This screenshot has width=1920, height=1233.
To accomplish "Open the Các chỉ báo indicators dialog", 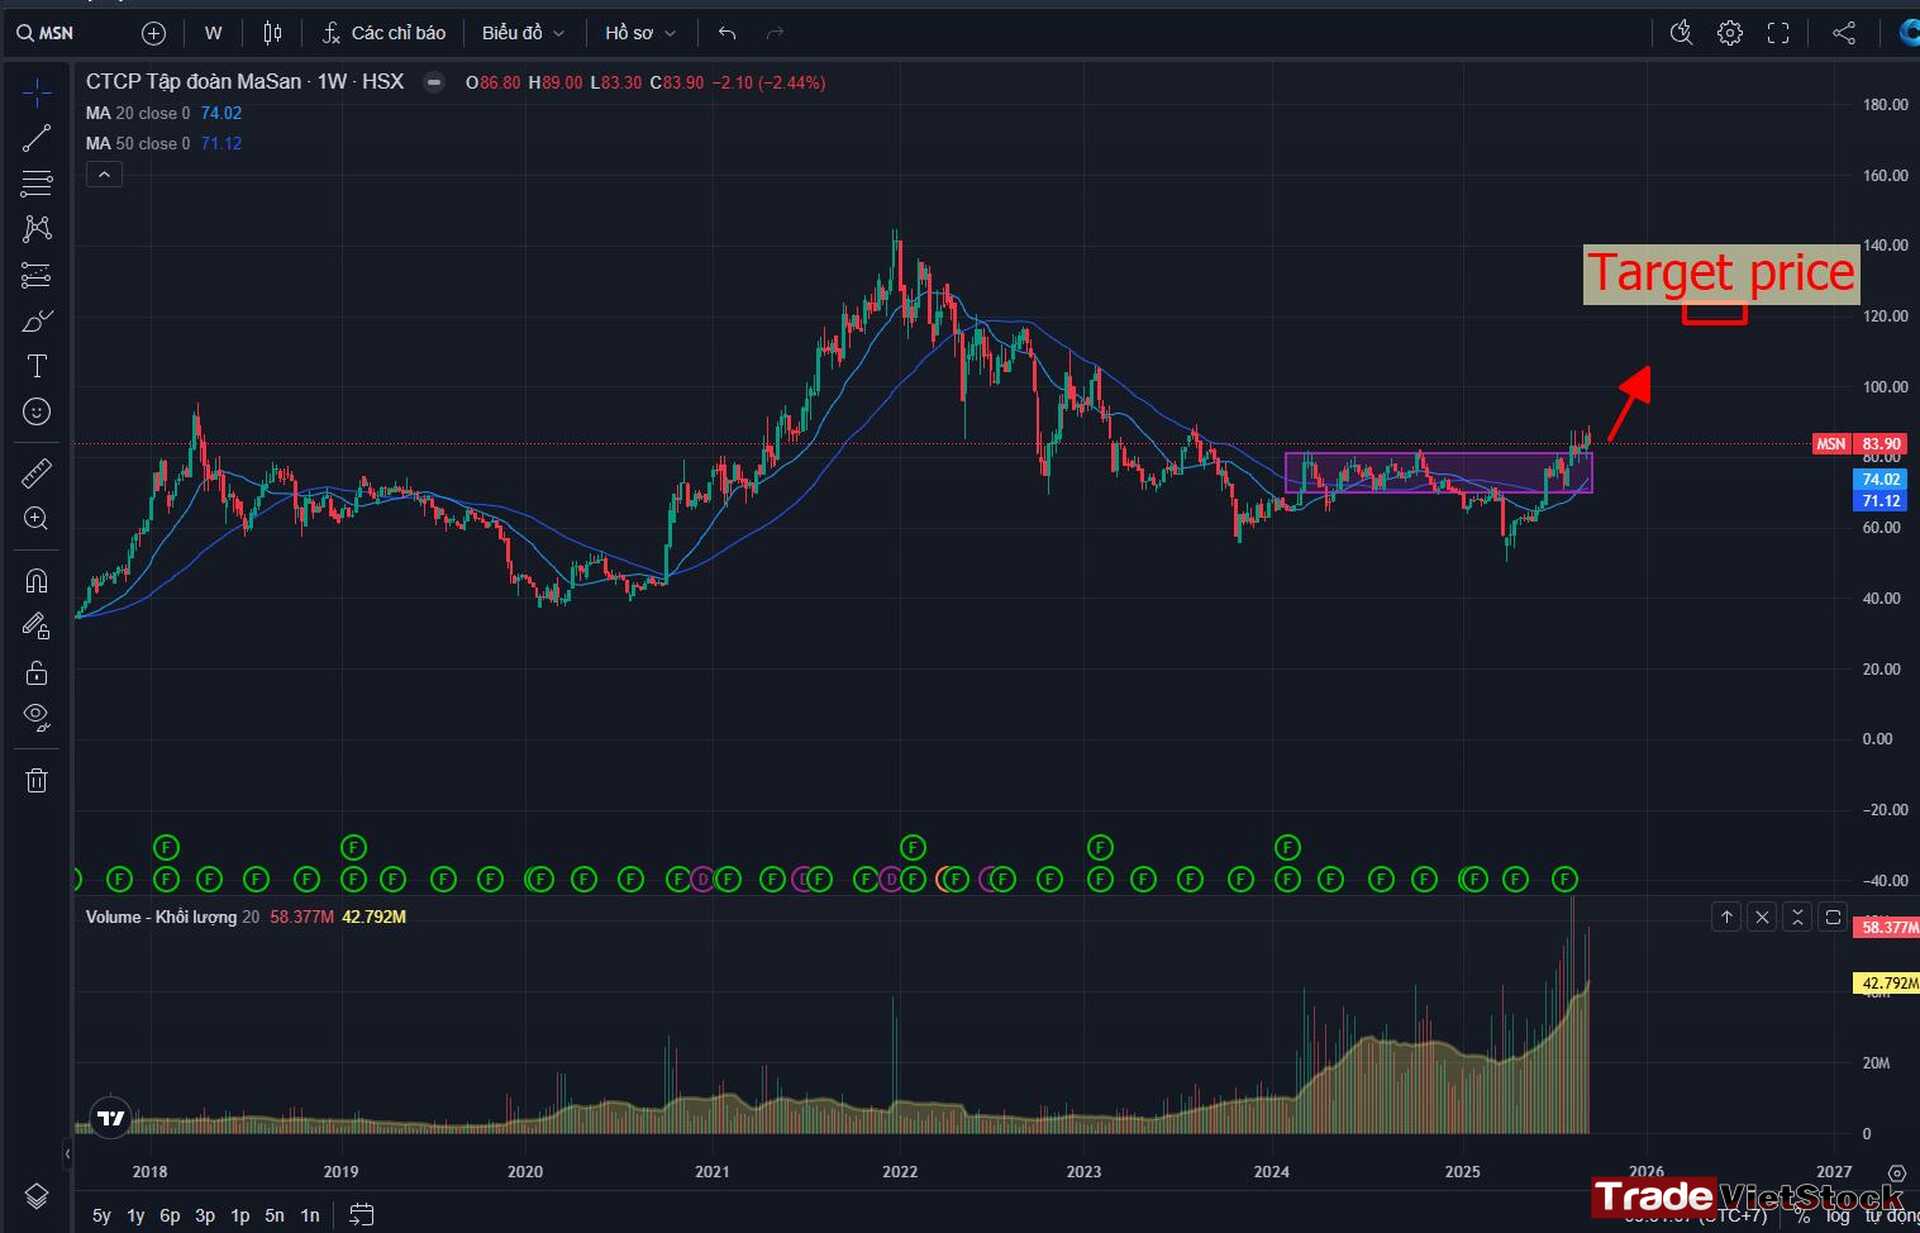I will point(384,33).
